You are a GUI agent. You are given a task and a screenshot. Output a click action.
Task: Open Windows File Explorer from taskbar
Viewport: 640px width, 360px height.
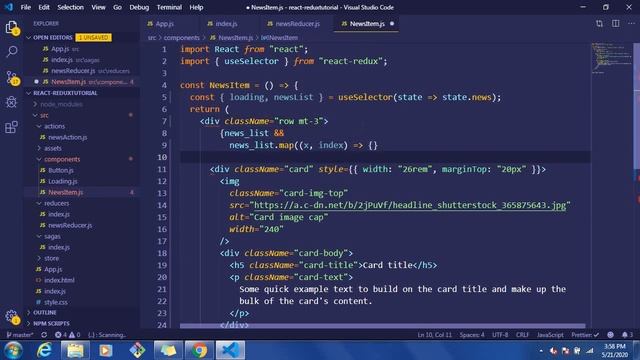pyautogui.click(x=75, y=350)
